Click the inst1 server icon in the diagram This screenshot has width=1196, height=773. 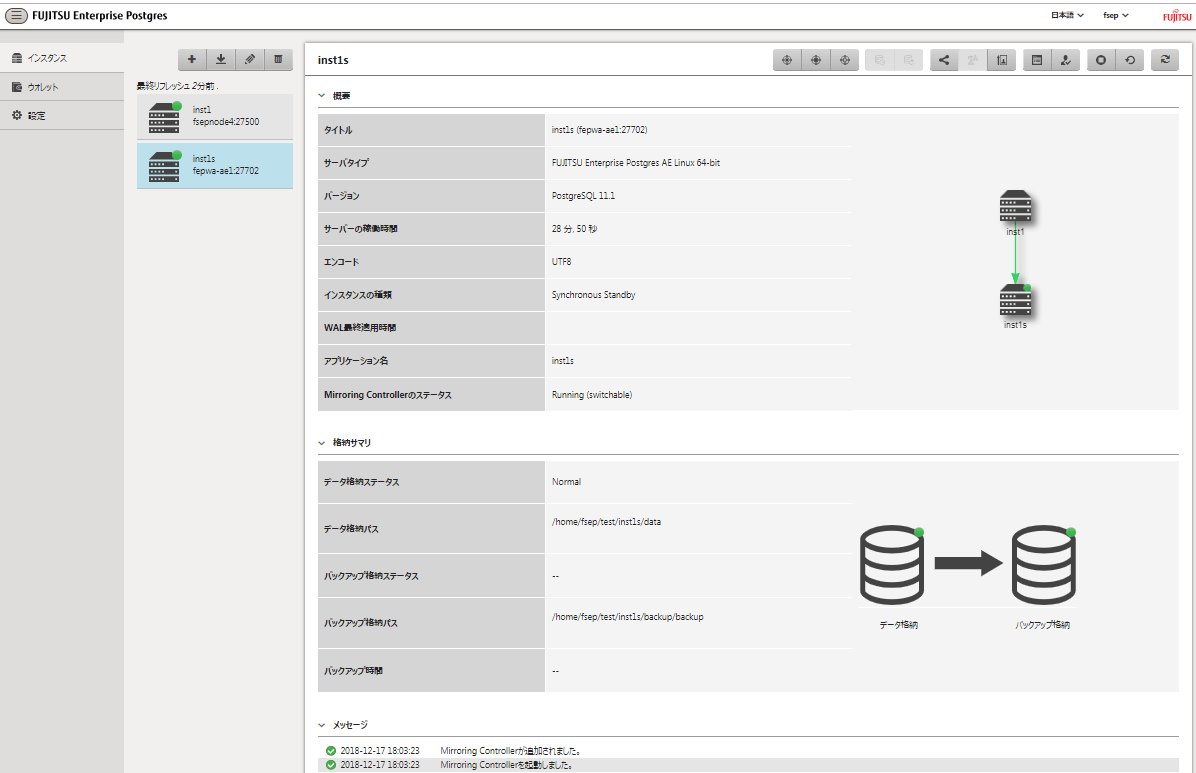pos(1015,206)
